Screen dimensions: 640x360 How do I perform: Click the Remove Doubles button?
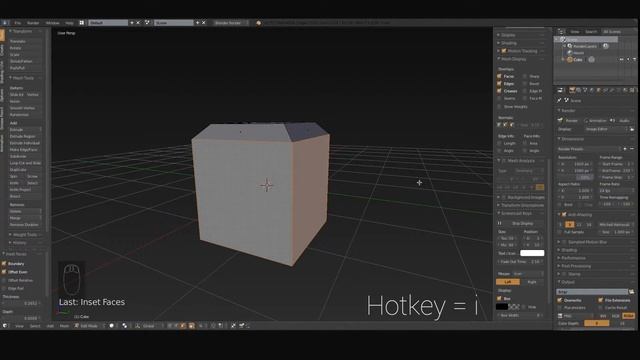coord(25,225)
